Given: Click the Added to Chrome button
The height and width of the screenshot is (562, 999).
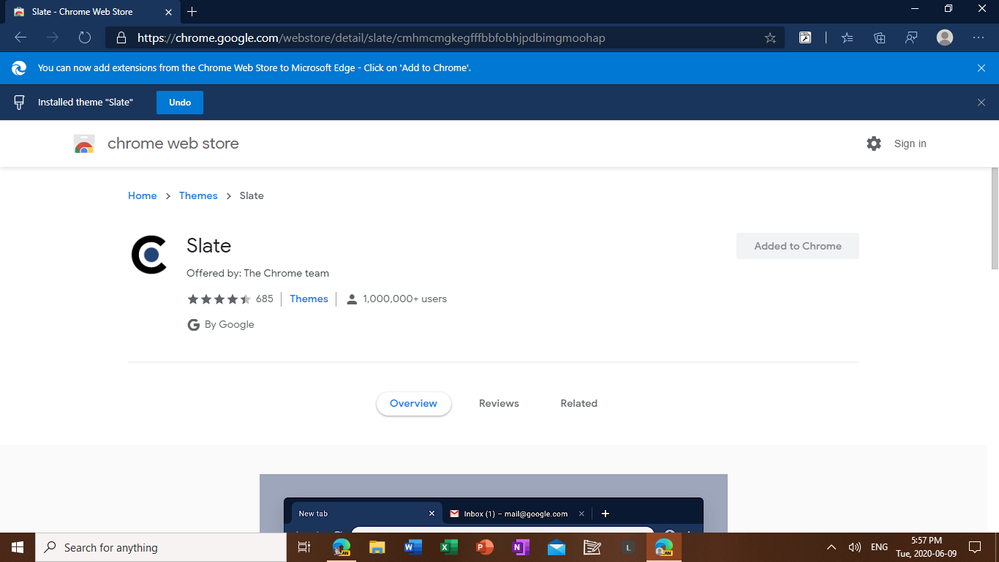Looking at the screenshot, I should (x=798, y=246).
